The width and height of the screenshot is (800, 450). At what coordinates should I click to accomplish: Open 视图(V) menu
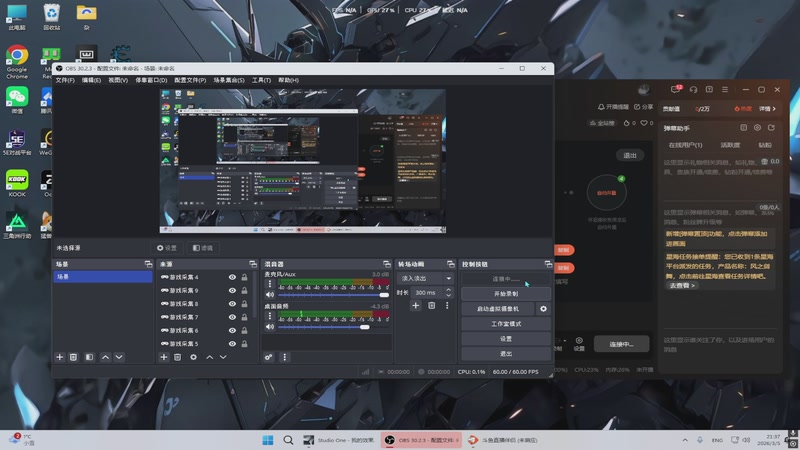click(x=118, y=80)
